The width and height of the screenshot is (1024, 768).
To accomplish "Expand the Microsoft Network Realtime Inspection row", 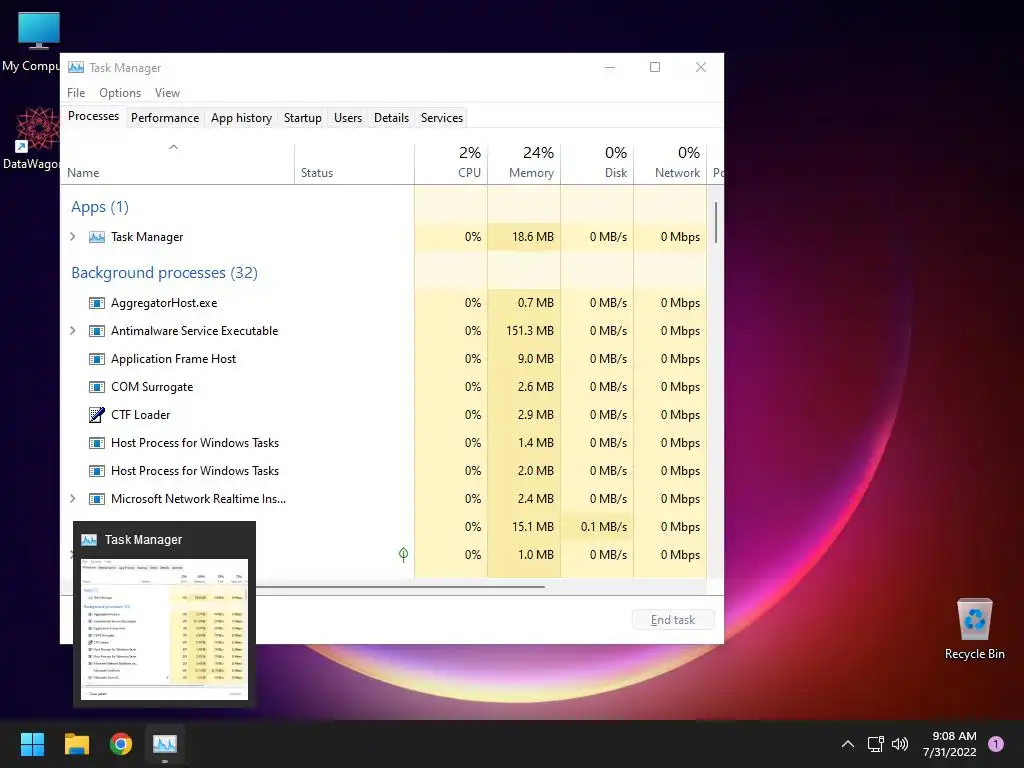I will tap(72, 499).
